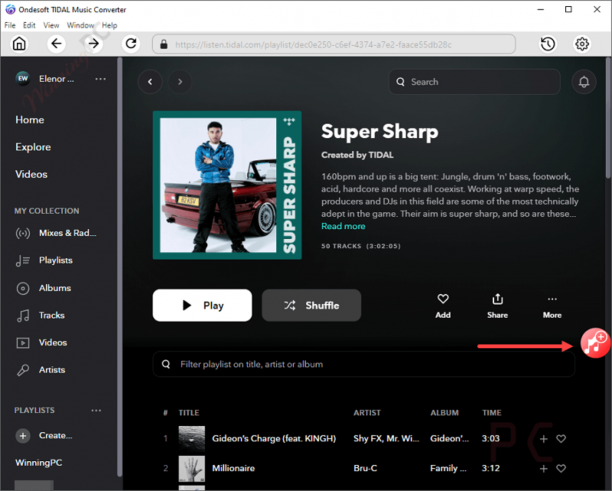
Task: Sort tracks by TITLE column
Action: coord(189,413)
